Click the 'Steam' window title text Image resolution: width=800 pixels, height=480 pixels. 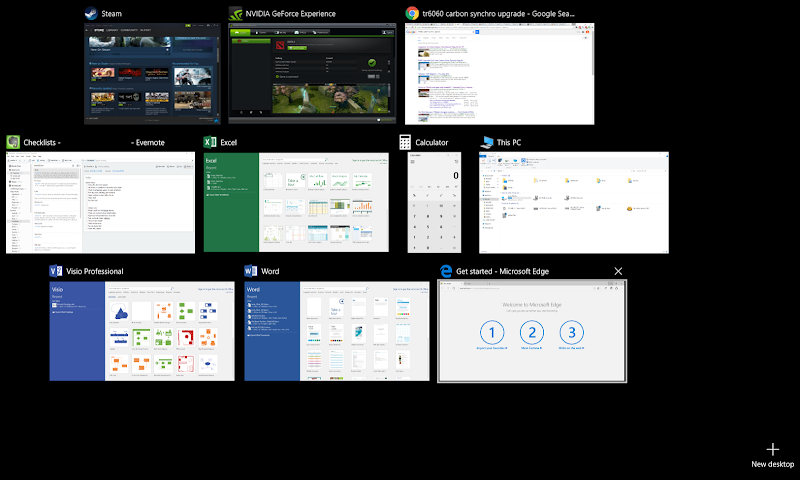(111, 14)
